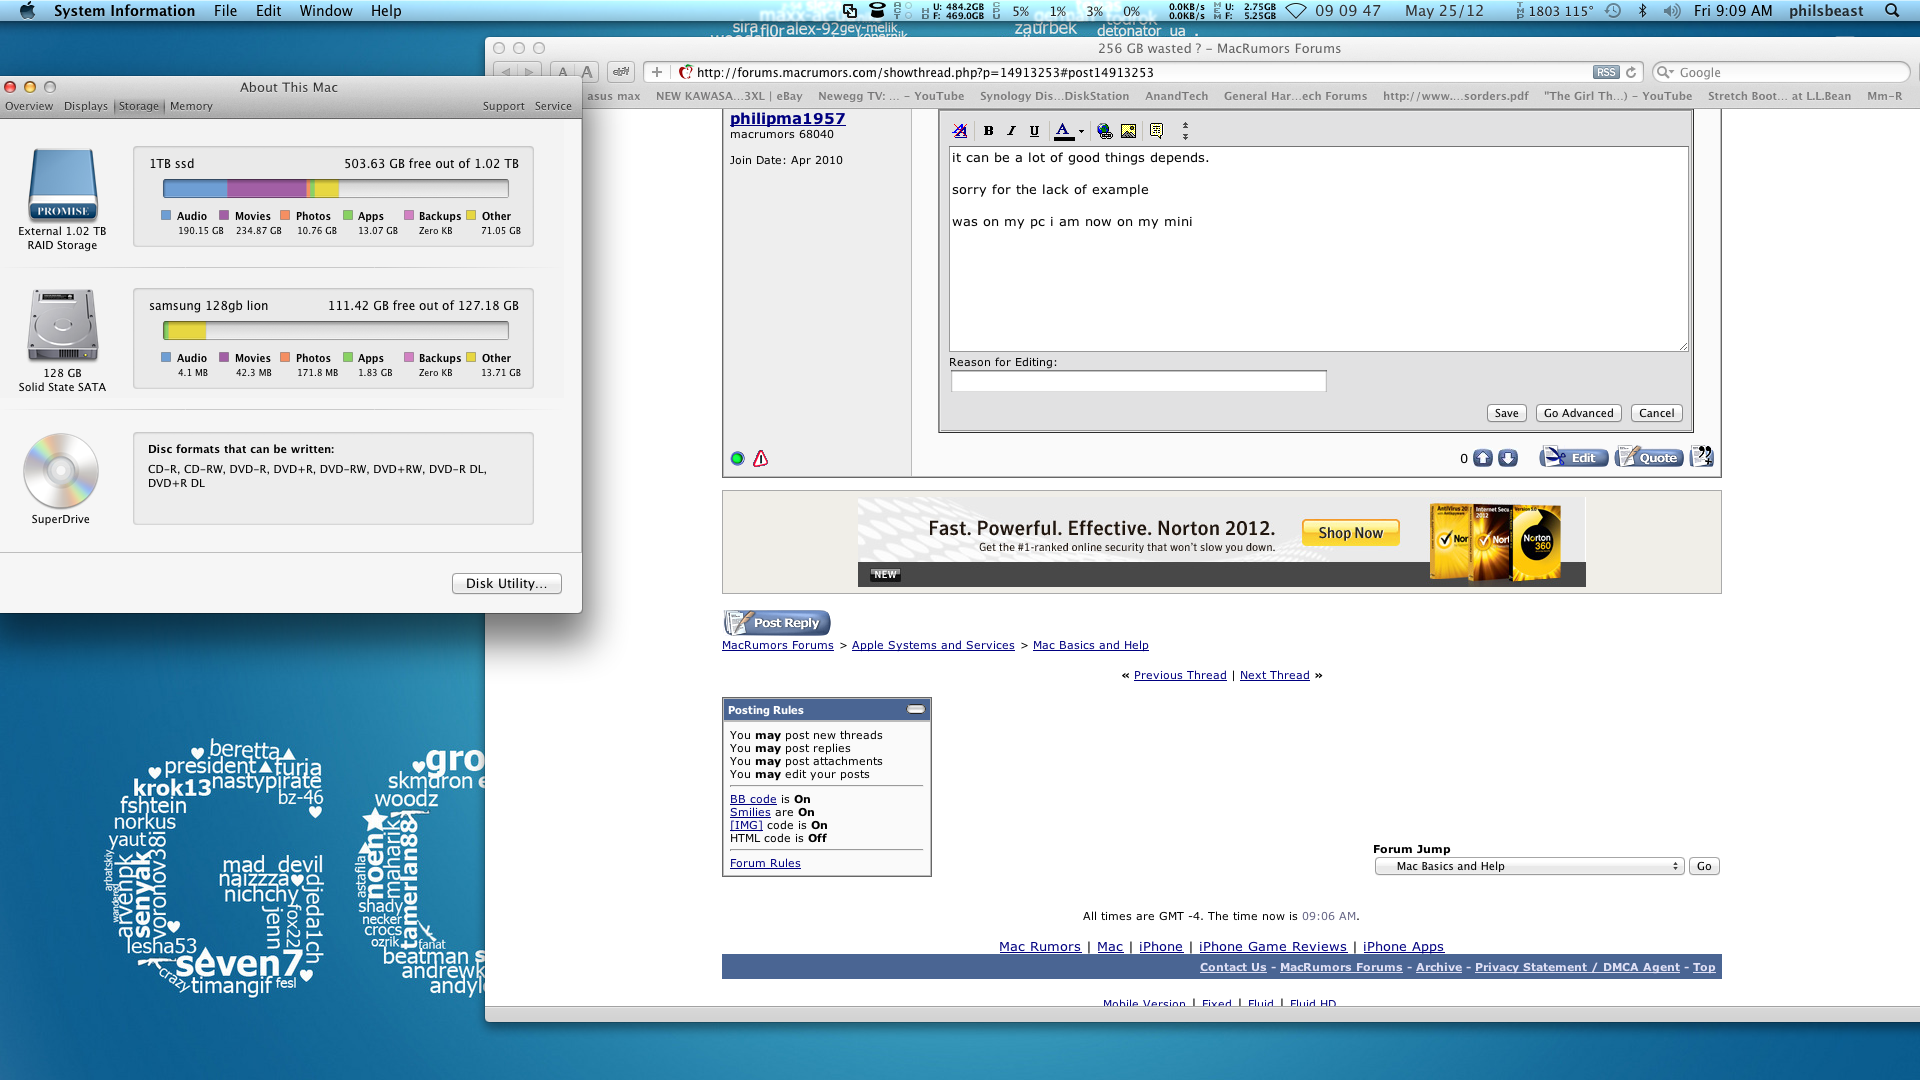Click editor size adjust arrows
Image resolution: width=1920 pixels, height=1080 pixels.
(1185, 131)
